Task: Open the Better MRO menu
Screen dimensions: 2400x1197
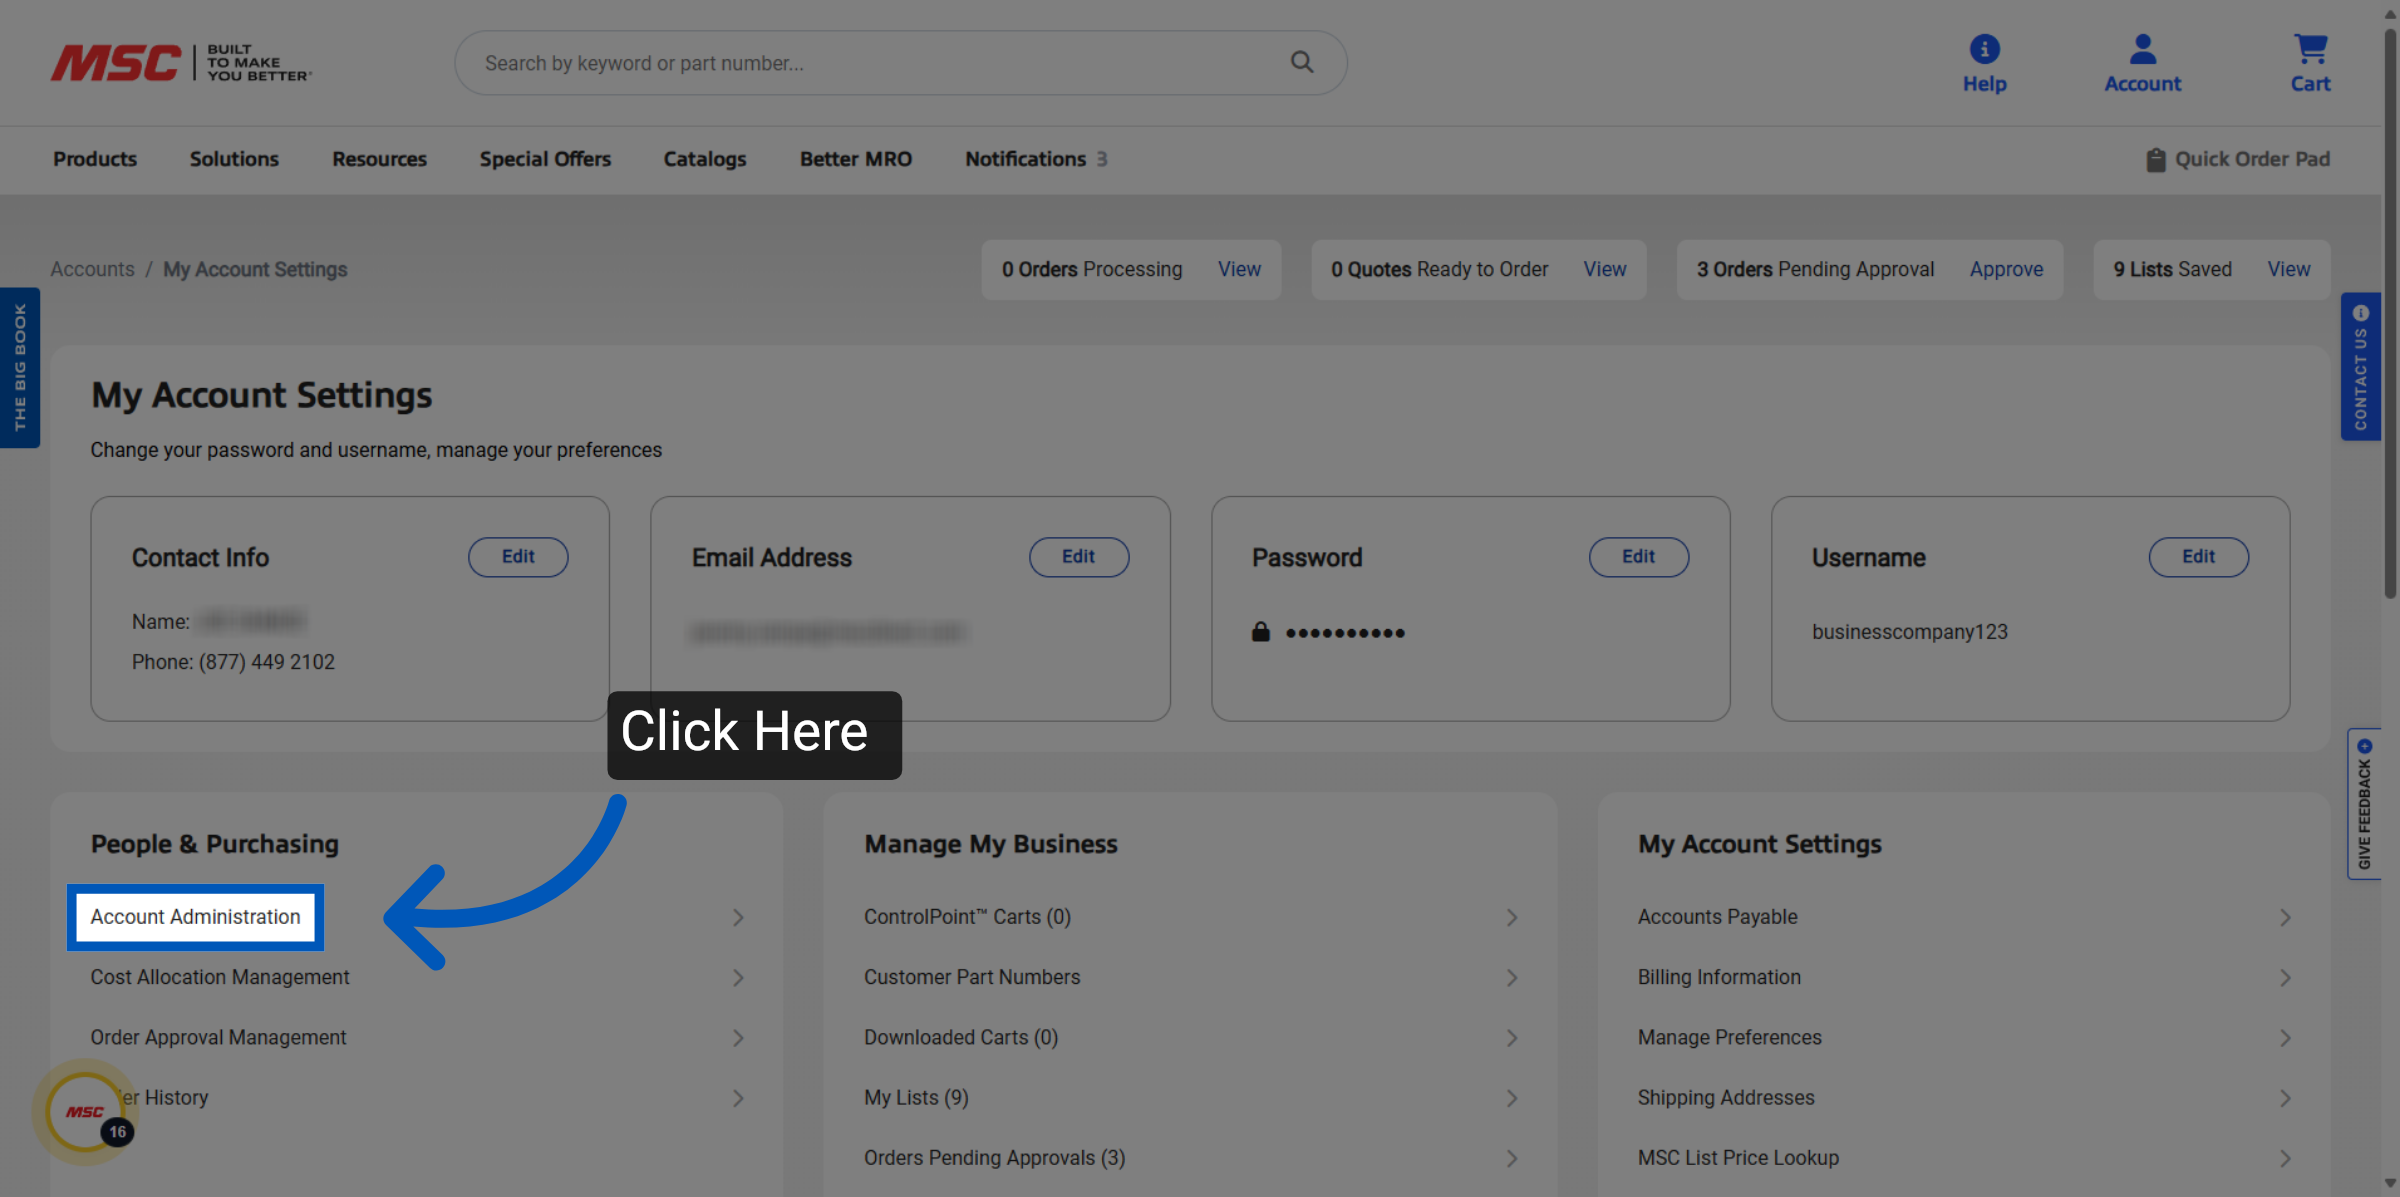Action: pyautogui.click(x=856, y=159)
